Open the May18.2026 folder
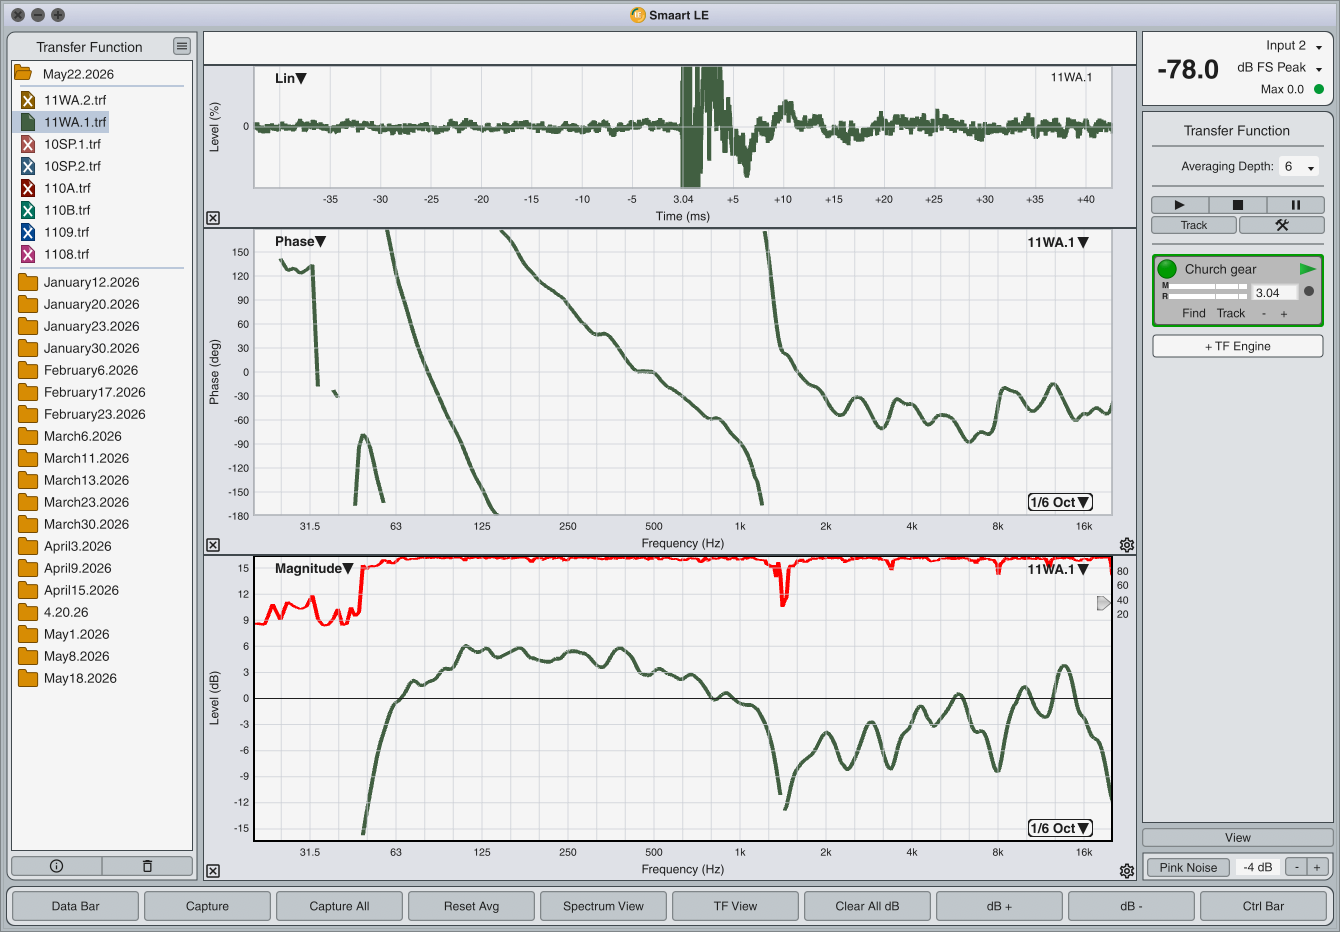This screenshot has width=1340, height=932. point(68,678)
